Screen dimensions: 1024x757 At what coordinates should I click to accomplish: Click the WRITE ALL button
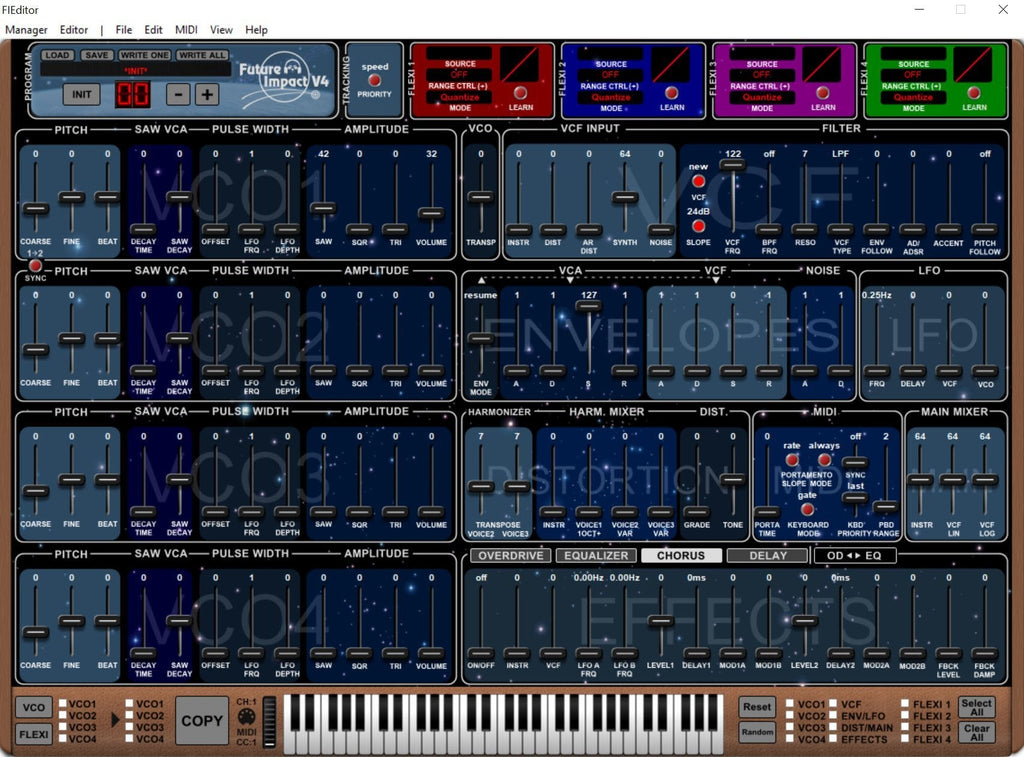pos(202,55)
